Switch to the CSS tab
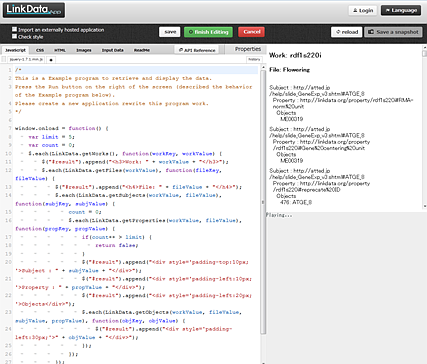Viewport: 427px width, 364px height. point(40,50)
